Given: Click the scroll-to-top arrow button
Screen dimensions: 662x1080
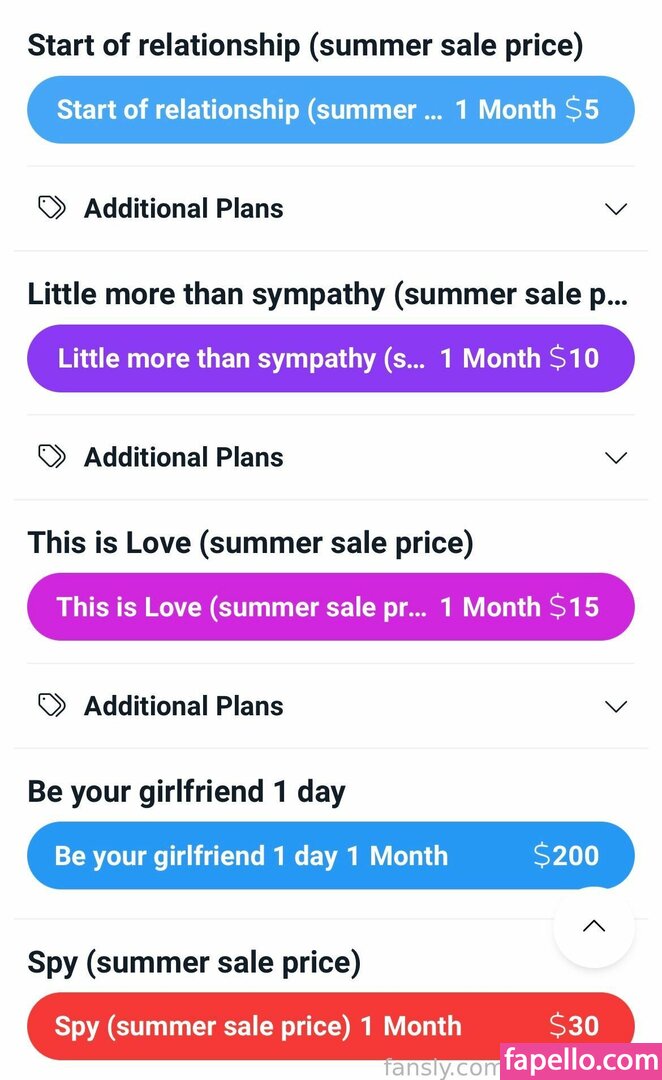Looking at the screenshot, I should (594, 926).
